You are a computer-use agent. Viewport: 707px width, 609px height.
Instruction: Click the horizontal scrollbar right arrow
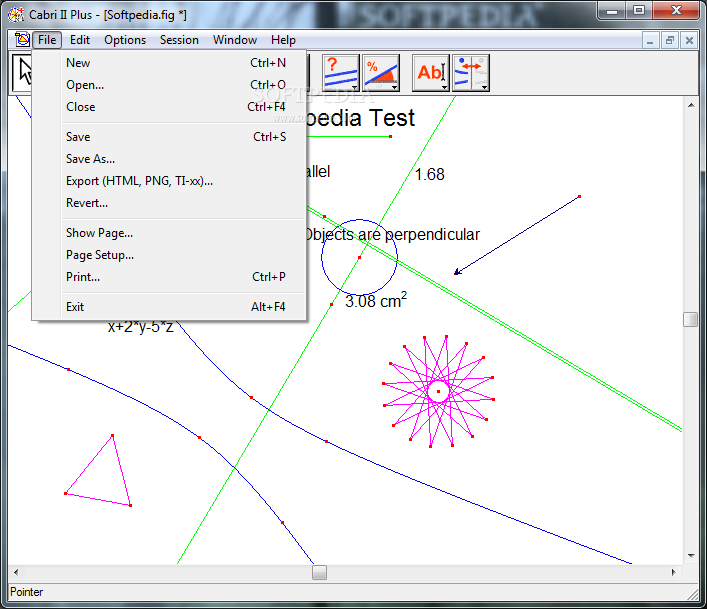pos(674,572)
